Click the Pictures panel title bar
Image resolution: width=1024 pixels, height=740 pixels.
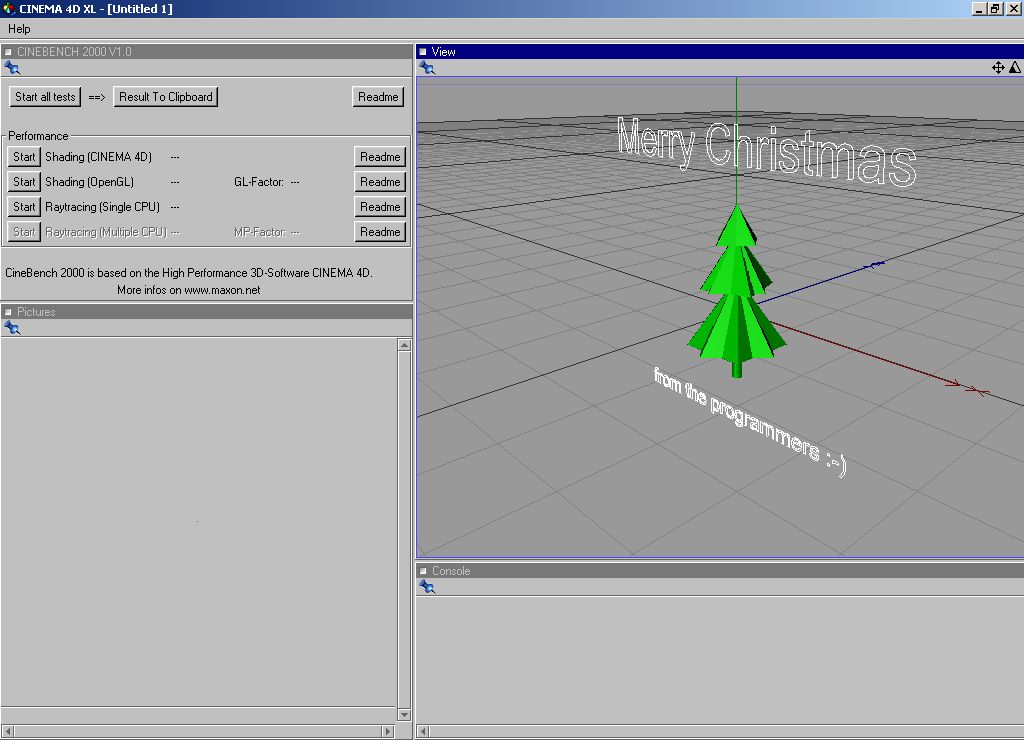click(206, 312)
